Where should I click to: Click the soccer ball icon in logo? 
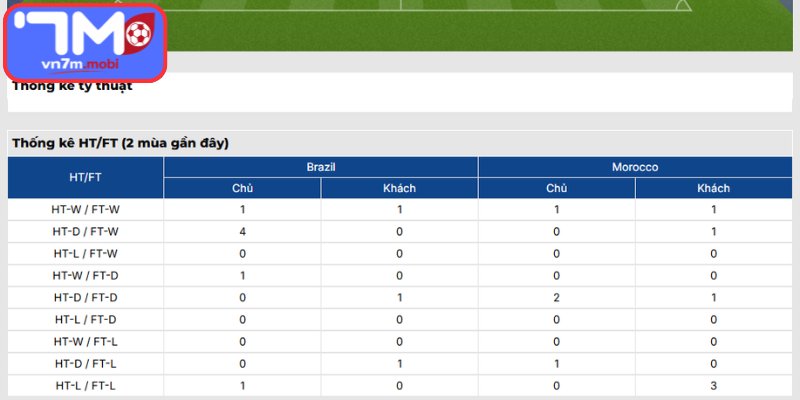point(139,34)
